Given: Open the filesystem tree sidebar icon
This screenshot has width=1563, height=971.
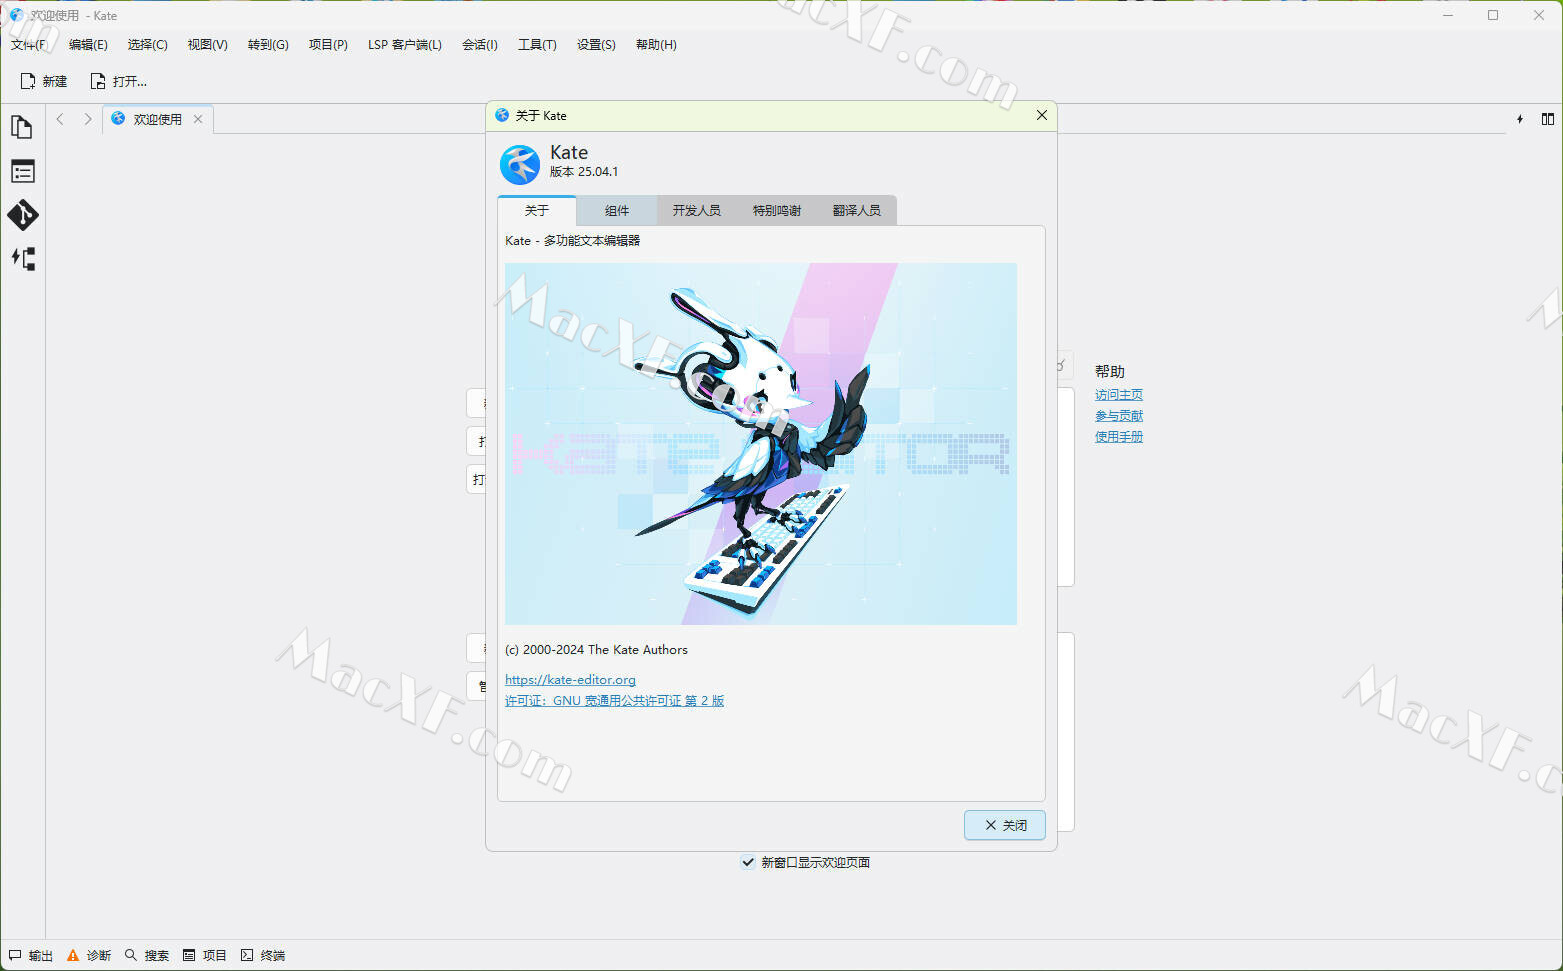Looking at the screenshot, I should [22, 259].
